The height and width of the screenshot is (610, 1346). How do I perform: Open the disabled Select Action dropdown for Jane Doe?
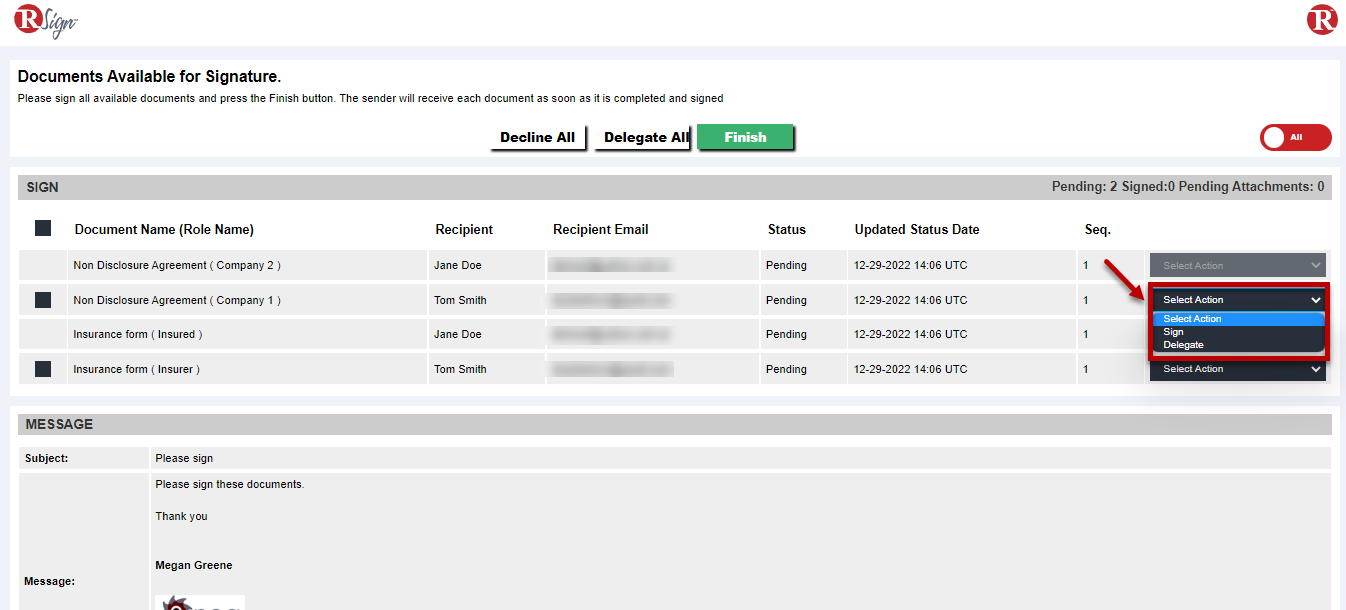[1237, 266]
